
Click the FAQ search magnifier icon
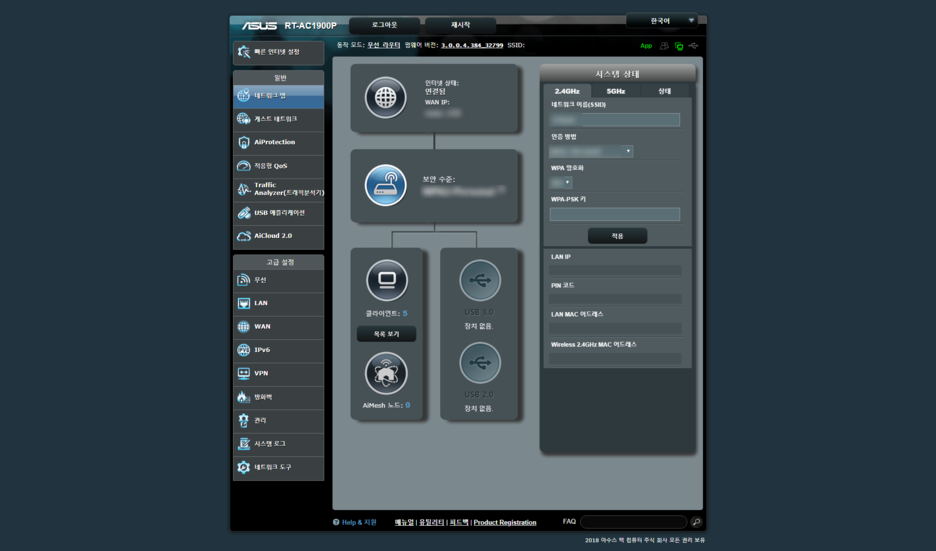click(x=696, y=522)
